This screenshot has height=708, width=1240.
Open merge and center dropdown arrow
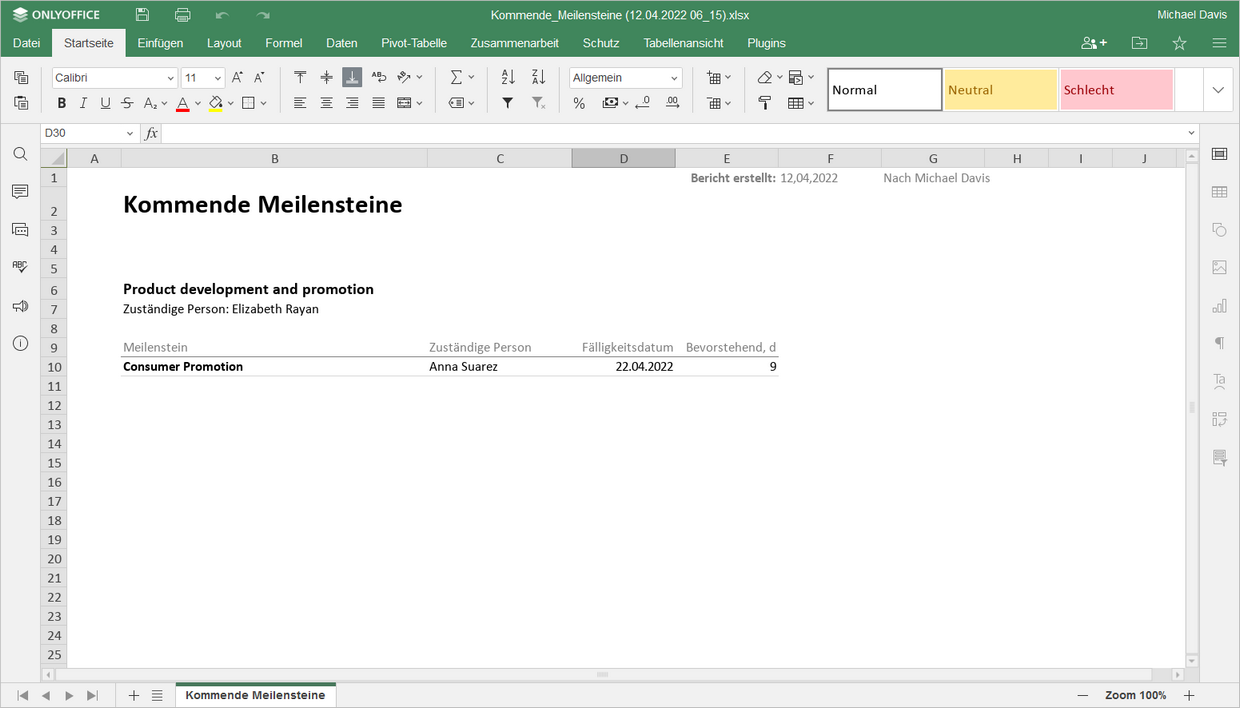(419, 103)
